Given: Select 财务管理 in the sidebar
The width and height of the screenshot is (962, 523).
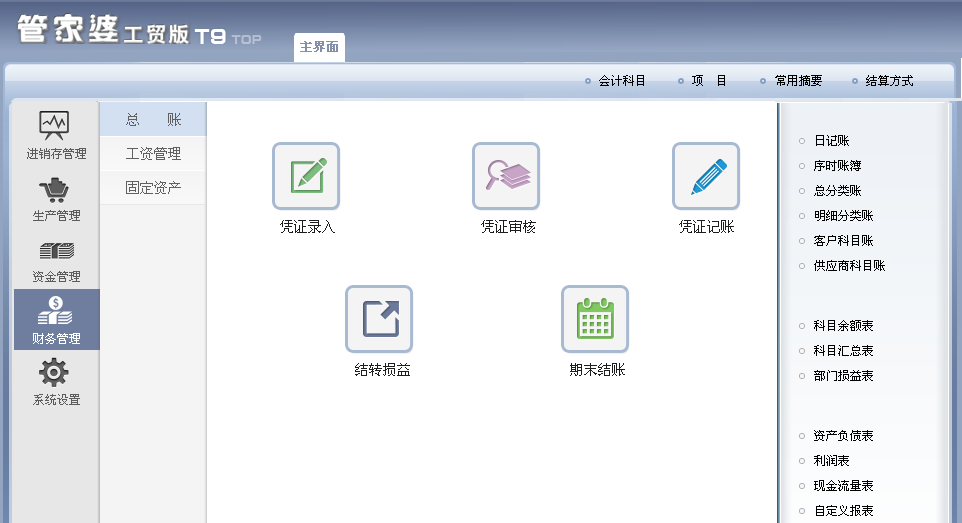Looking at the screenshot, I should (x=56, y=320).
